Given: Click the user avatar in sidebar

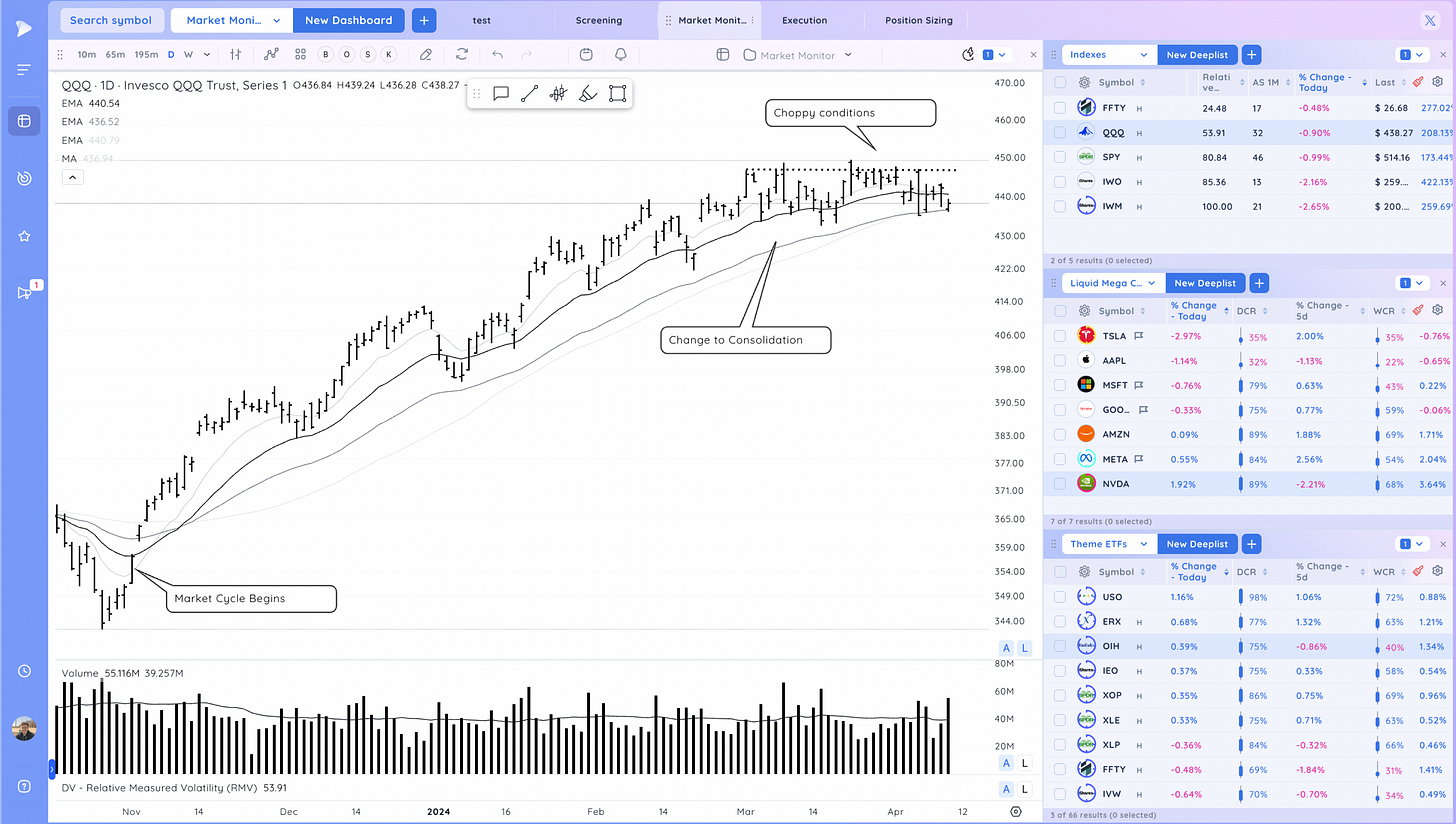Looking at the screenshot, I should tap(24, 728).
